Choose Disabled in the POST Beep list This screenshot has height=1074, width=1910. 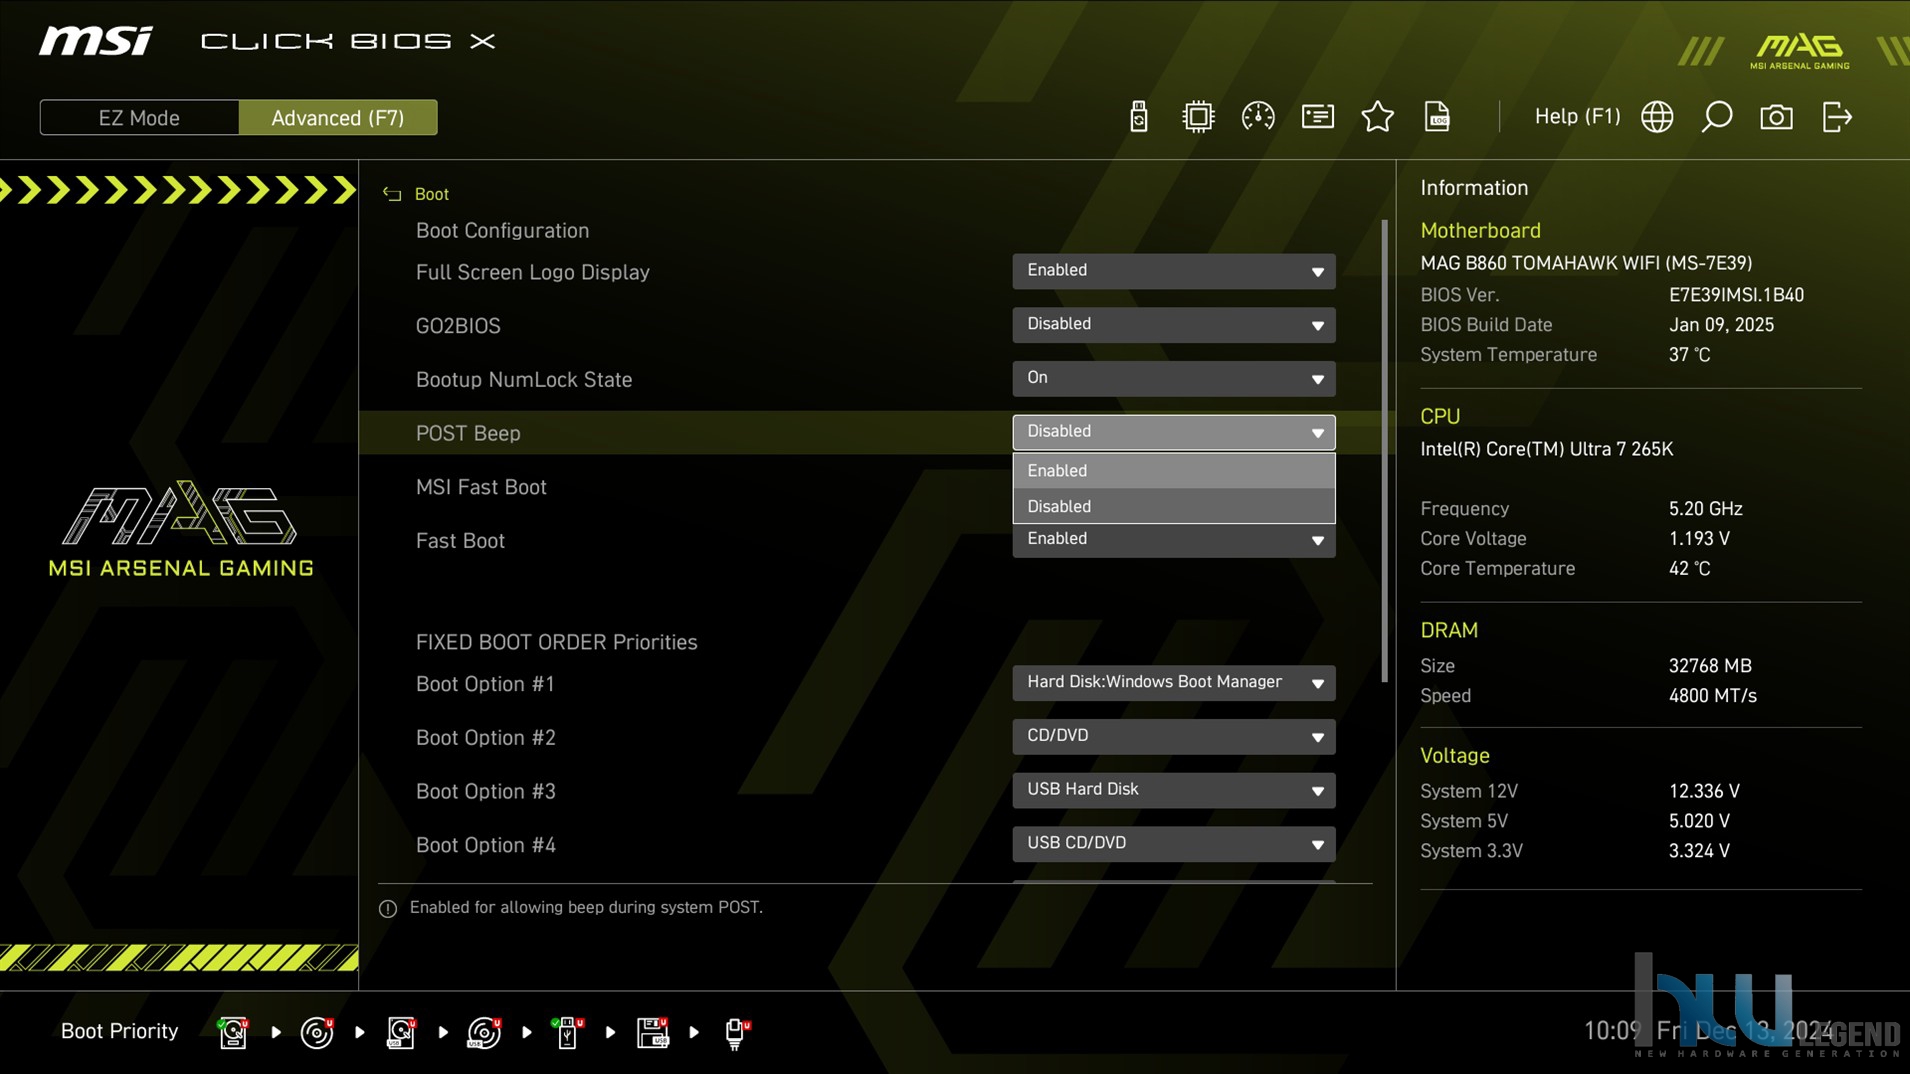pos(1173,506)
